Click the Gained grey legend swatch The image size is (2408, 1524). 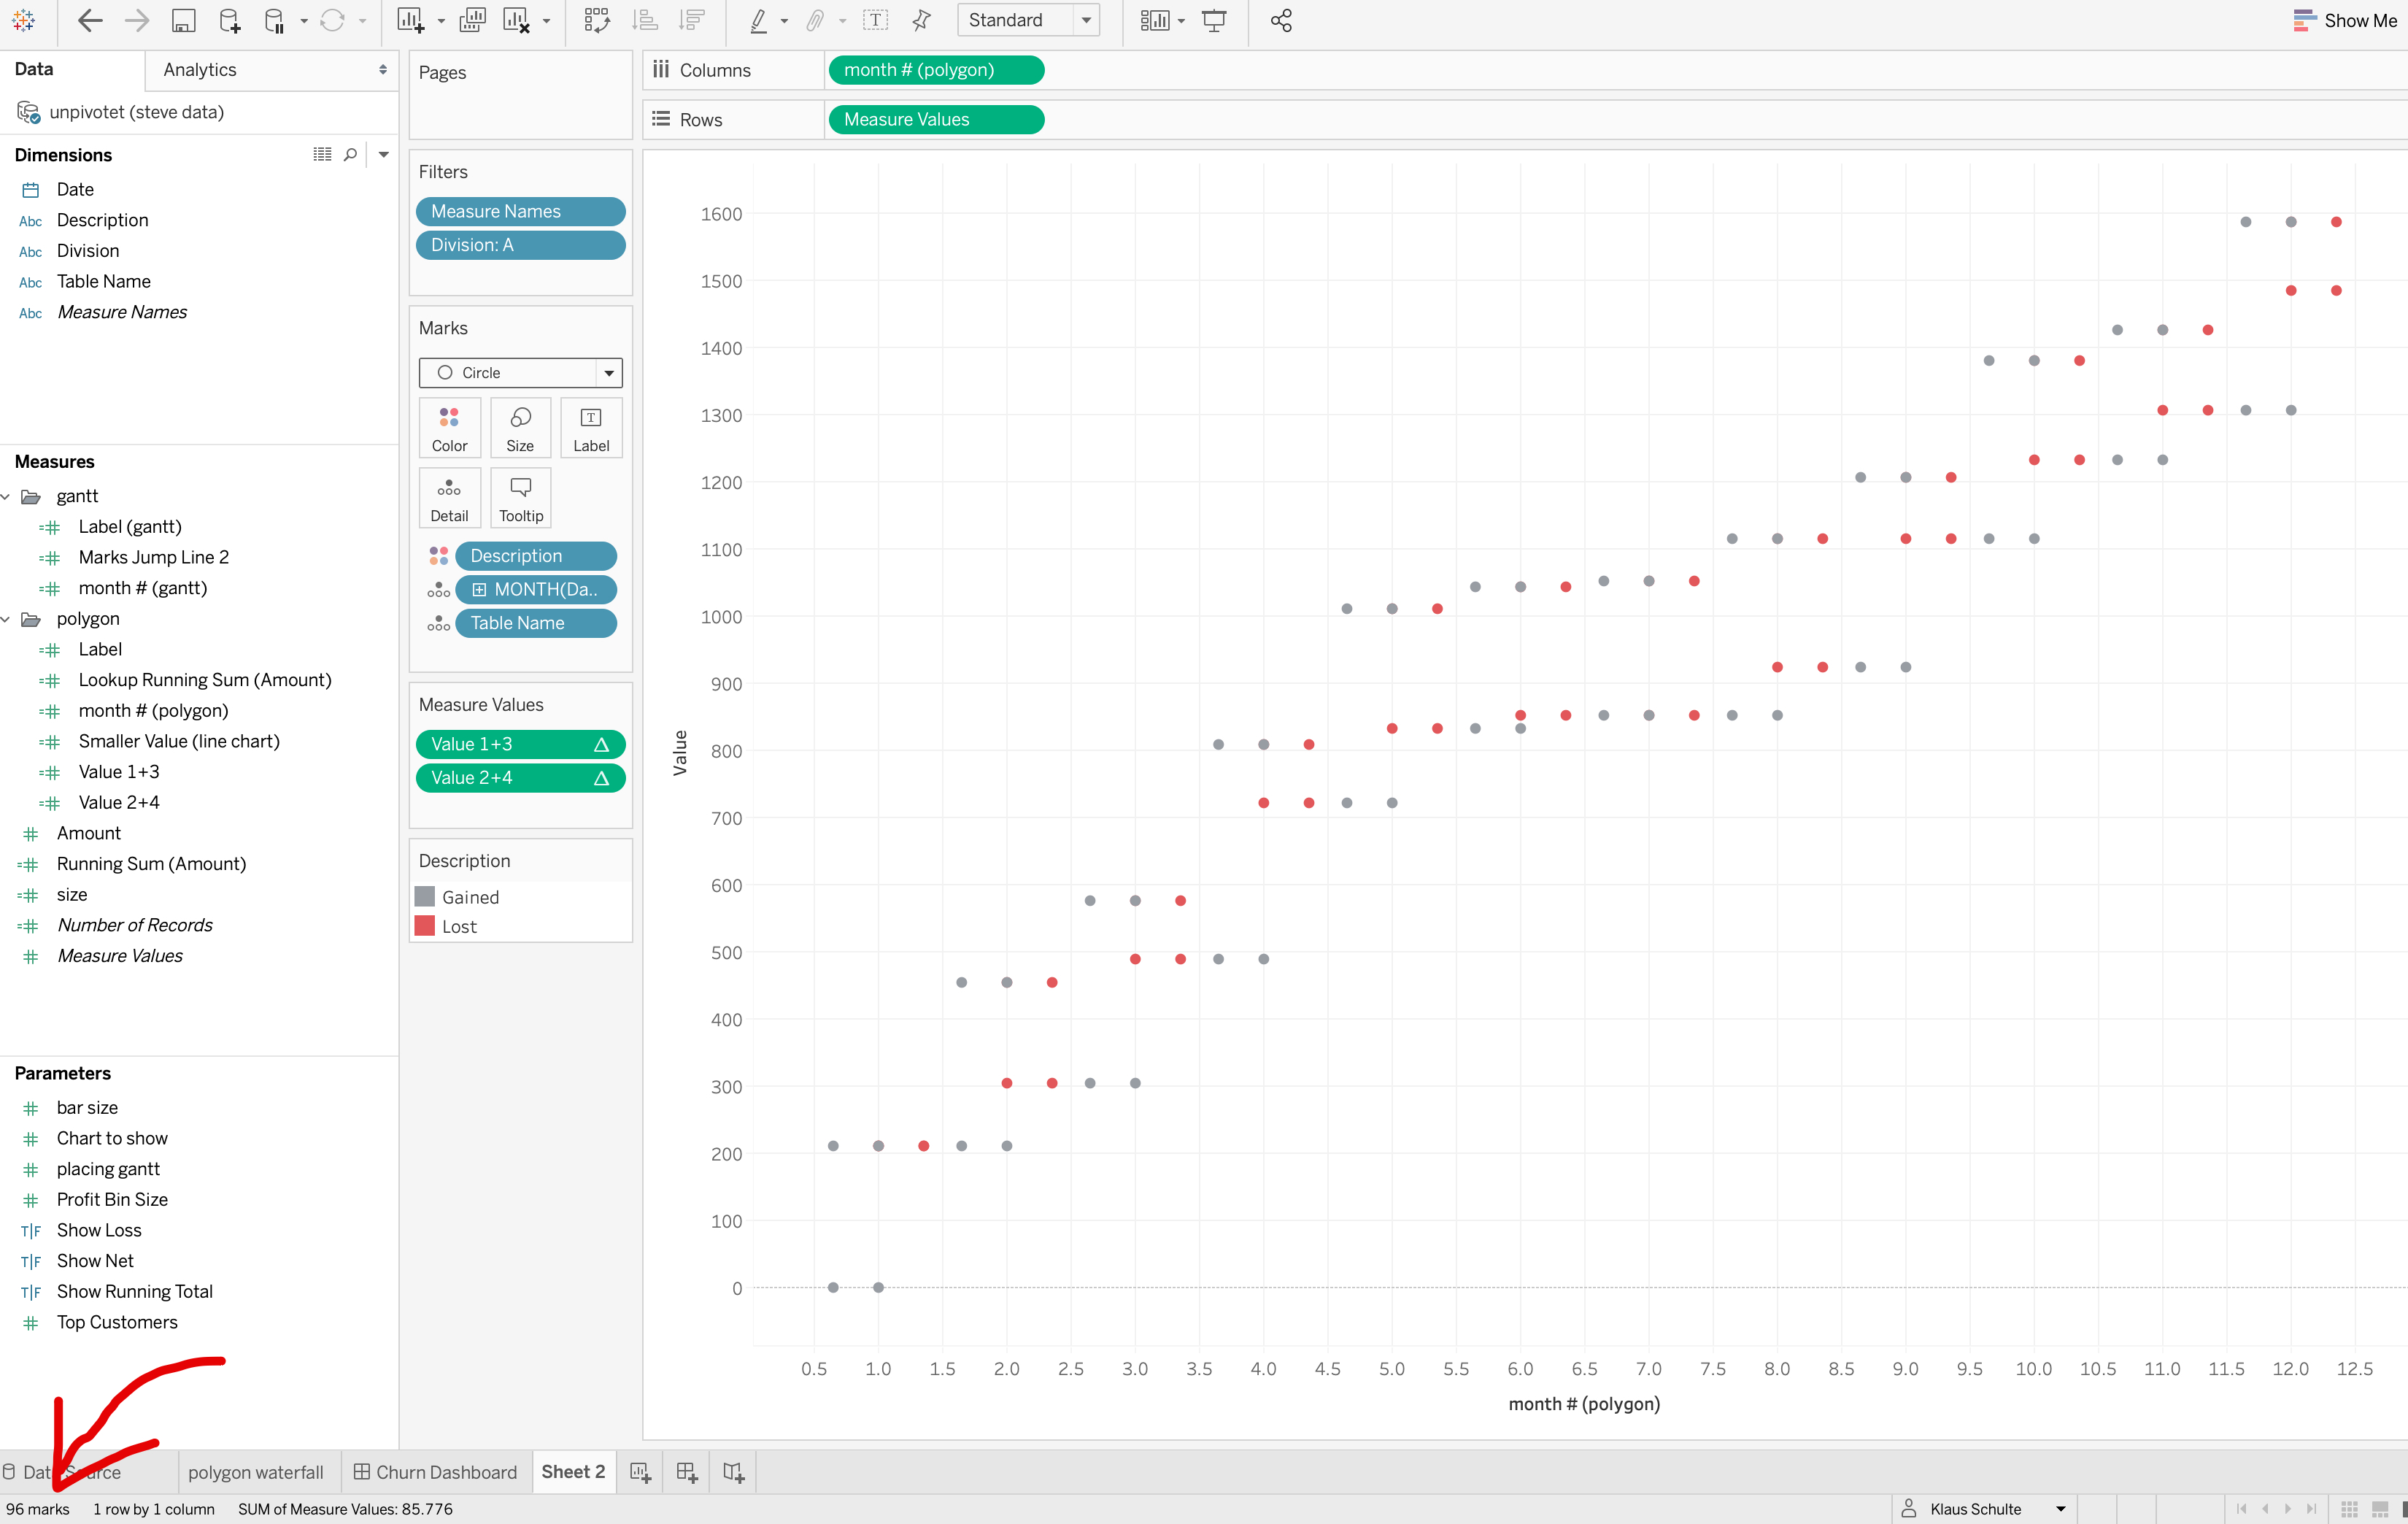click(425, 897)
